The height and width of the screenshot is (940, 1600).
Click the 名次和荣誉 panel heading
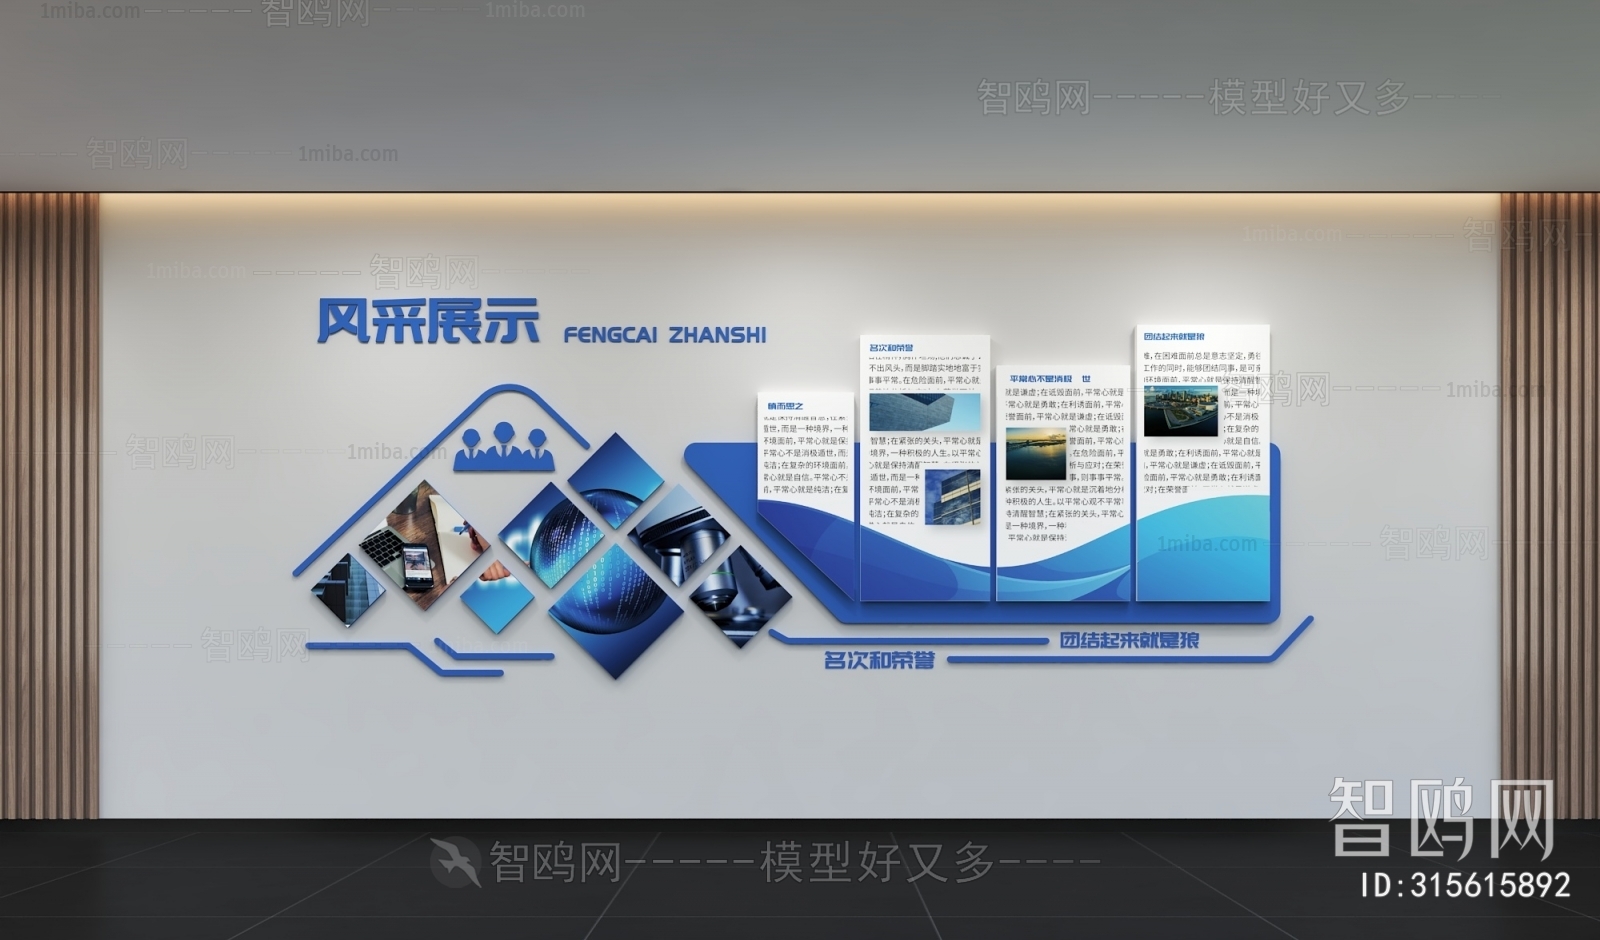(891, 348)
